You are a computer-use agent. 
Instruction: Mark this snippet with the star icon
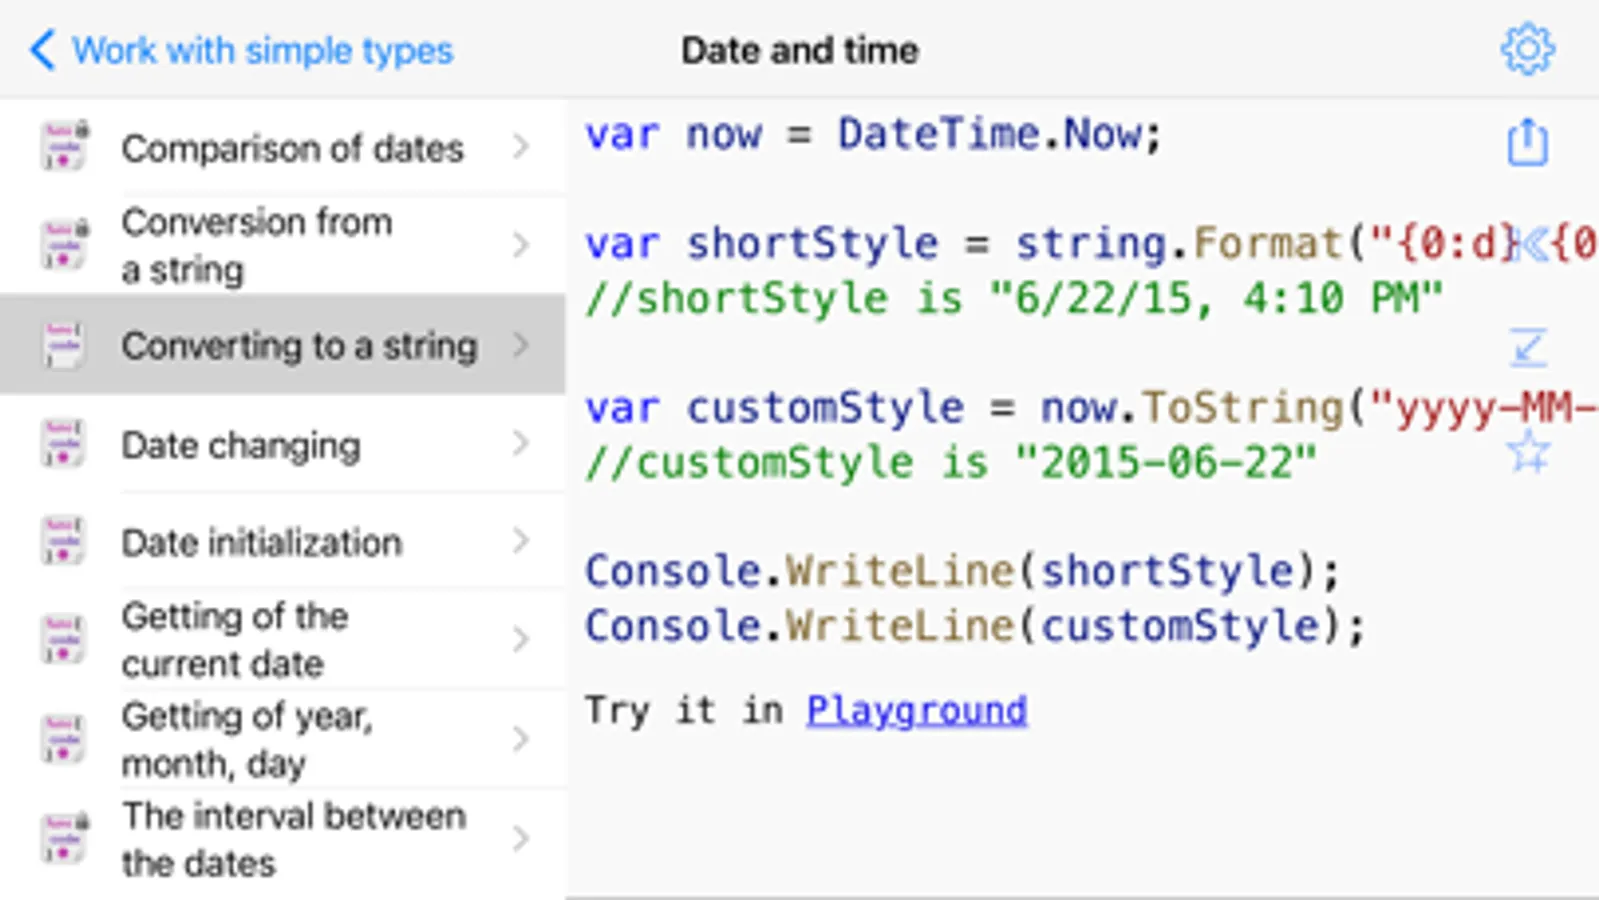coord(1528,453)
